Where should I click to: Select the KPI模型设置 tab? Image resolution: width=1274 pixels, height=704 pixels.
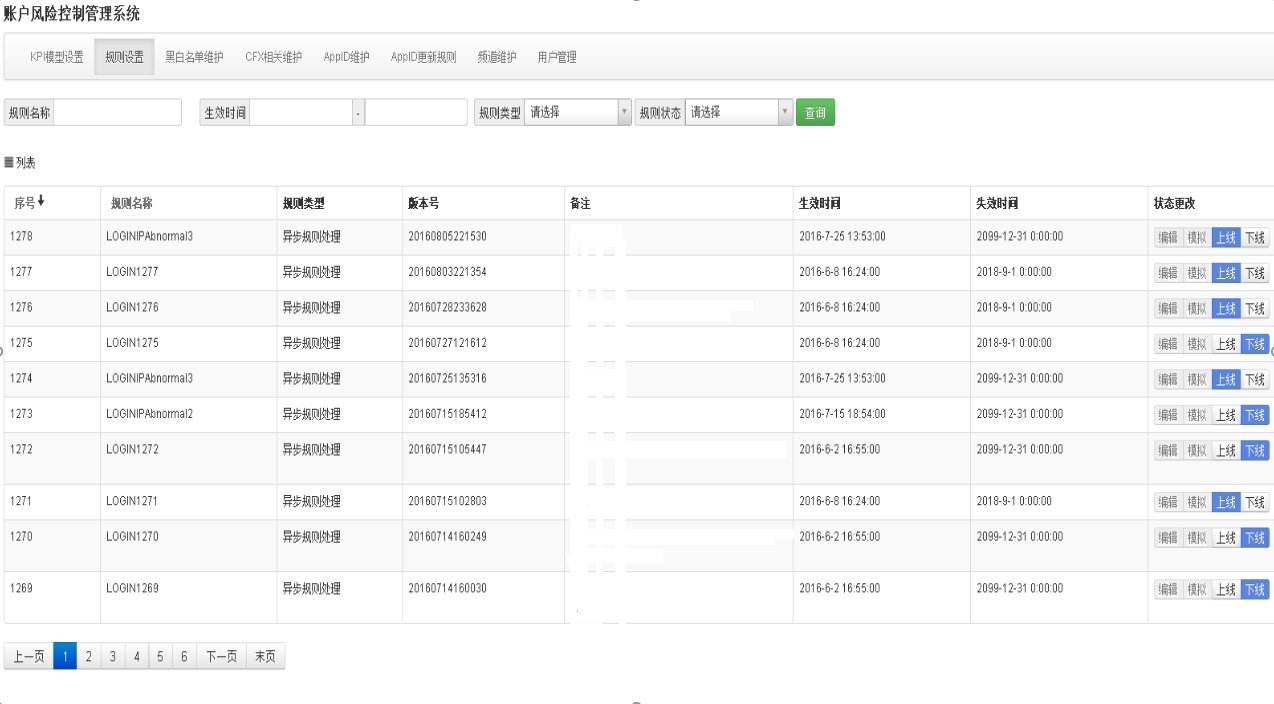pyautogui.click(x=57, y=58)
